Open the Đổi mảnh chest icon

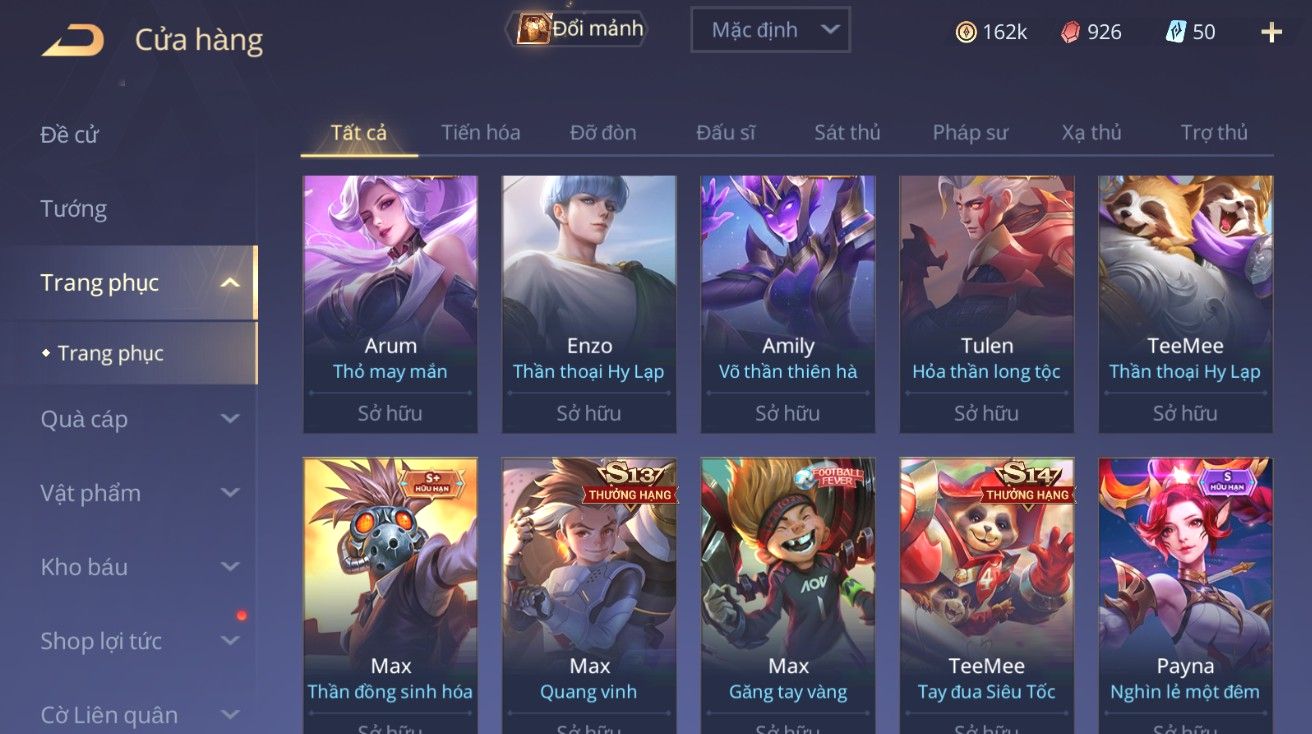532,29
